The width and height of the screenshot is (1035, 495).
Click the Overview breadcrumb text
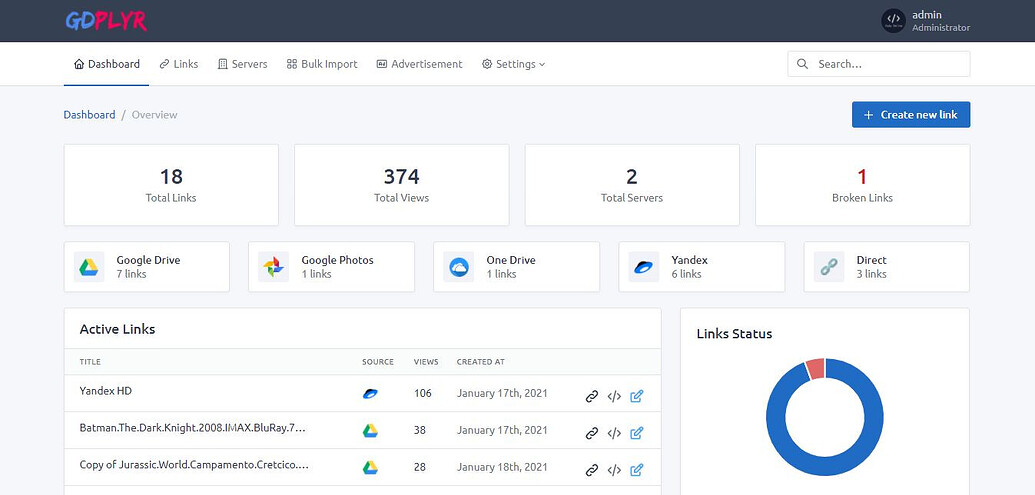coord(154,115)
